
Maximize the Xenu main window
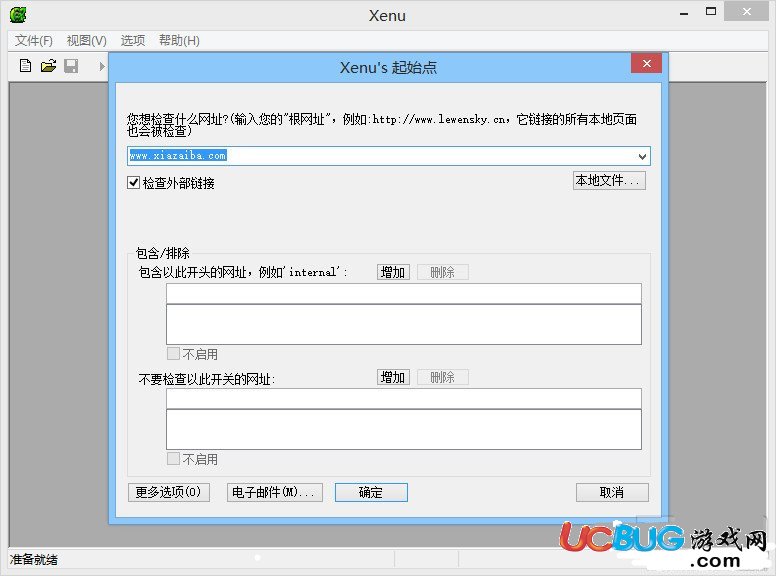[711, 12]
